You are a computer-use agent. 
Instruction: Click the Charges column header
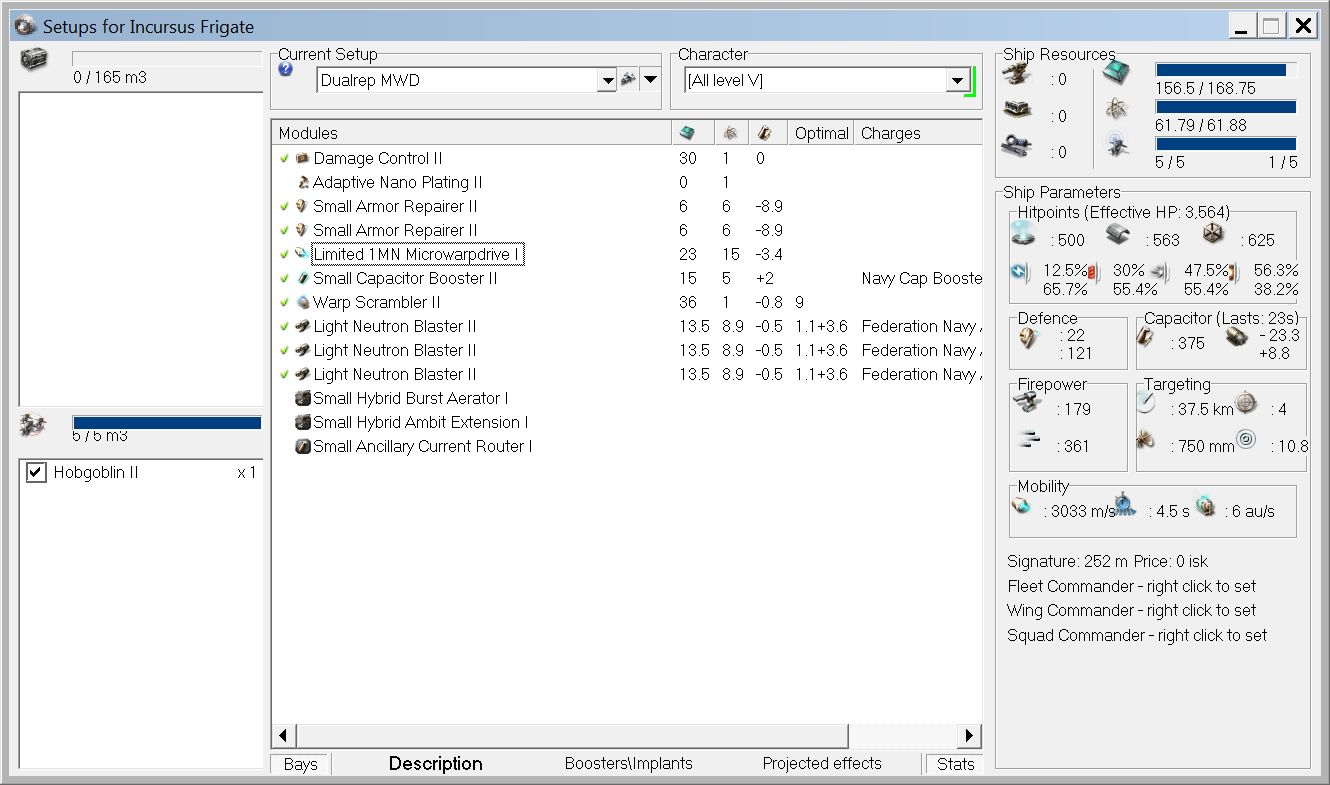[x=918, y=133]
